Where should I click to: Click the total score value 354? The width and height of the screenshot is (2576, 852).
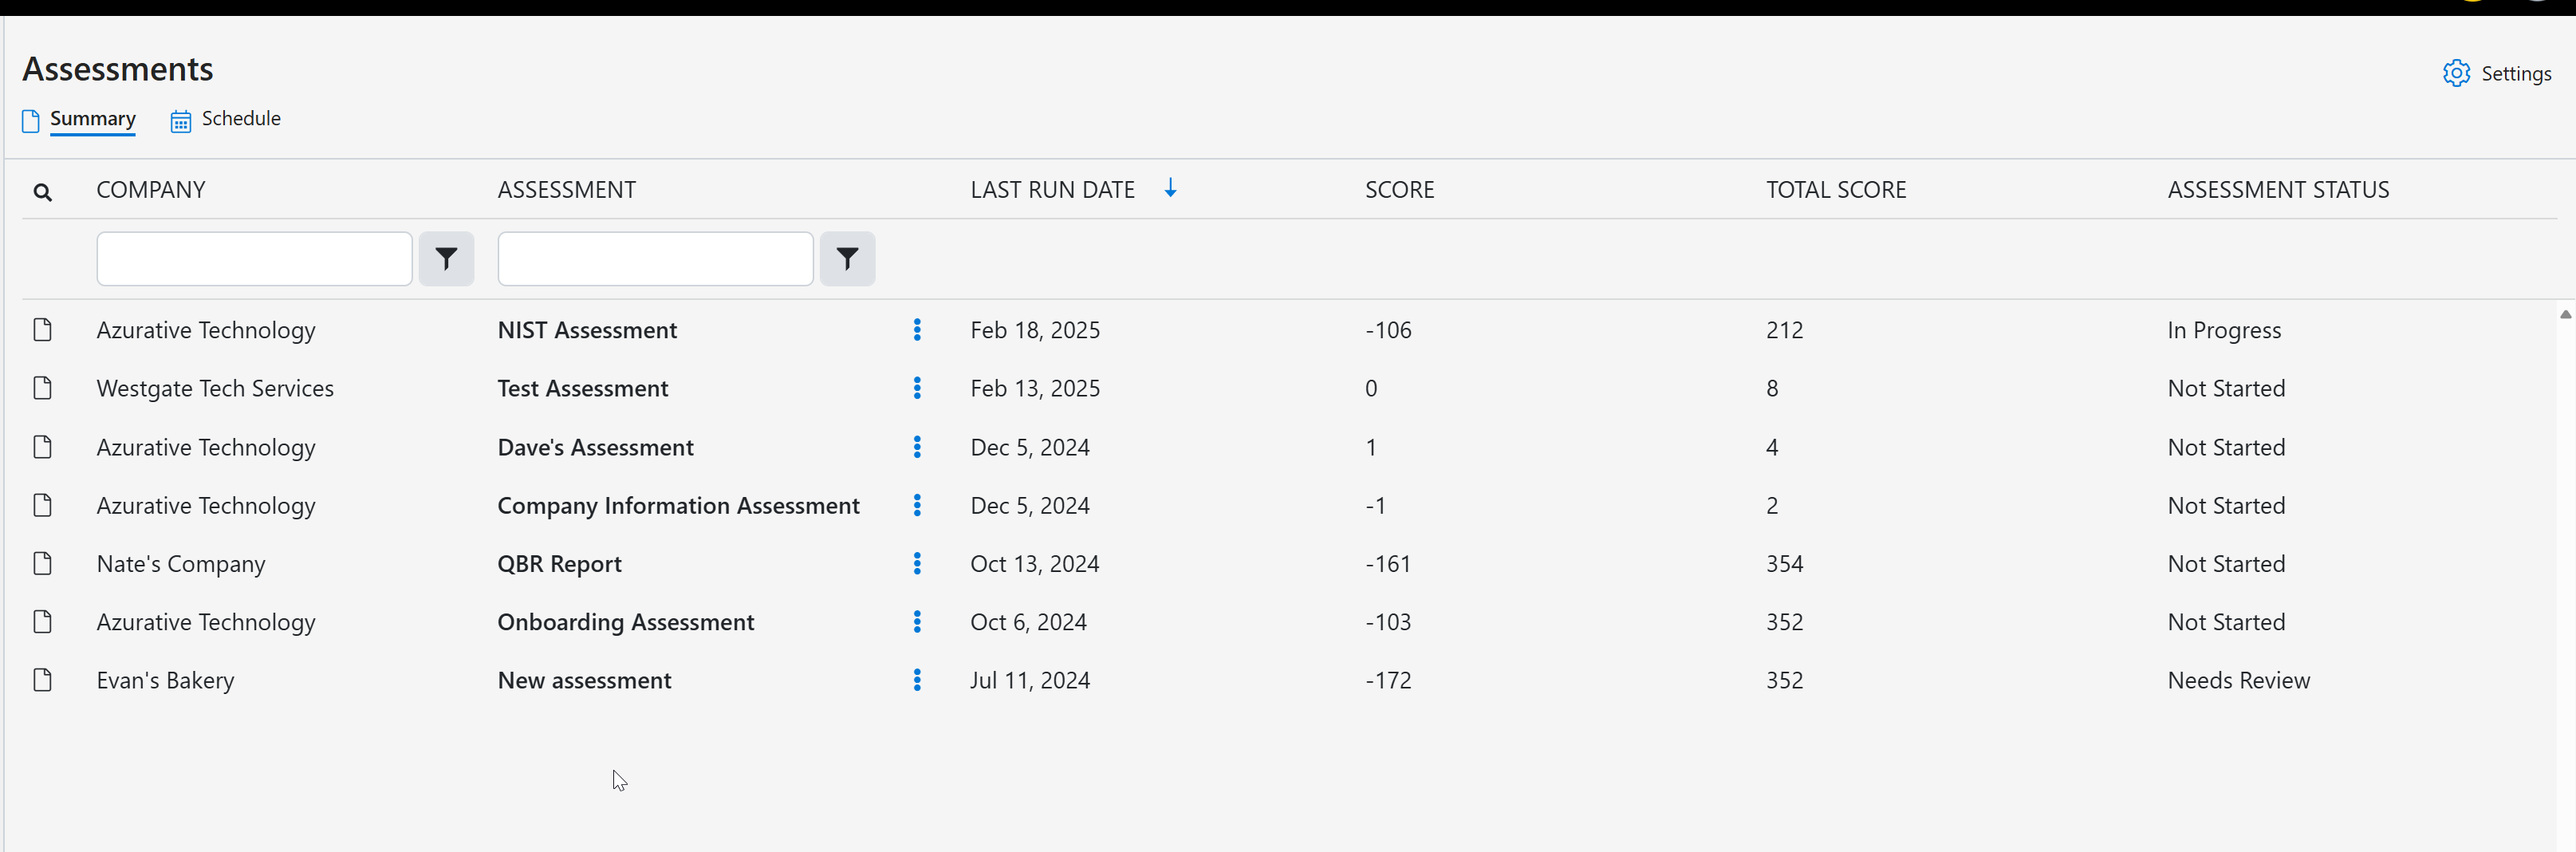1784,564
